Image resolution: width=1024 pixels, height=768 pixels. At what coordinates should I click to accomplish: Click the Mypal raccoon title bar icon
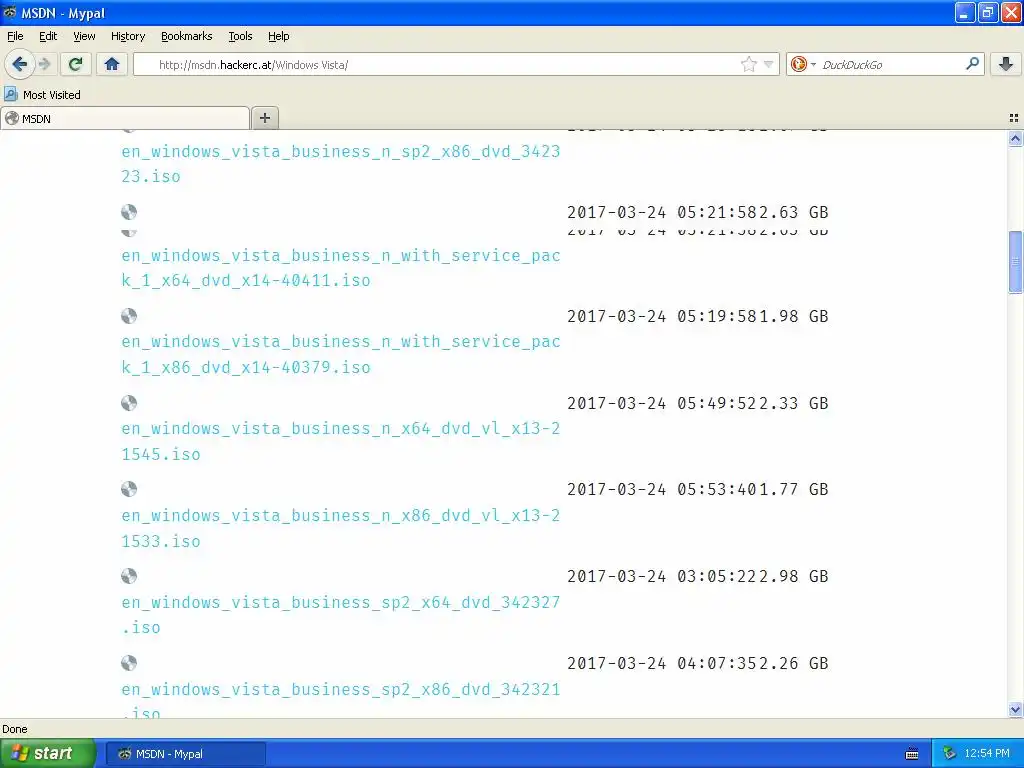[x=10, y=12]
